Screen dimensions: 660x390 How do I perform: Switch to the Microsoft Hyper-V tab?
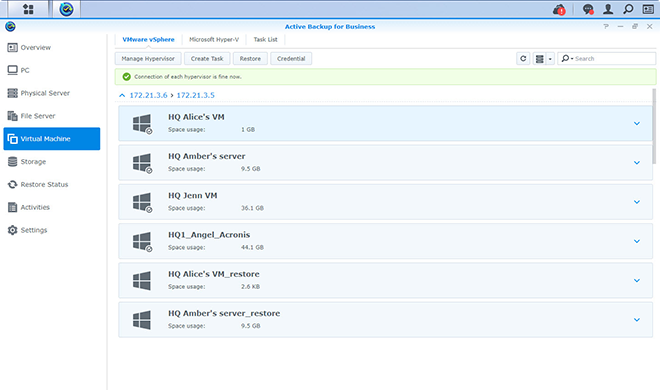214,40
